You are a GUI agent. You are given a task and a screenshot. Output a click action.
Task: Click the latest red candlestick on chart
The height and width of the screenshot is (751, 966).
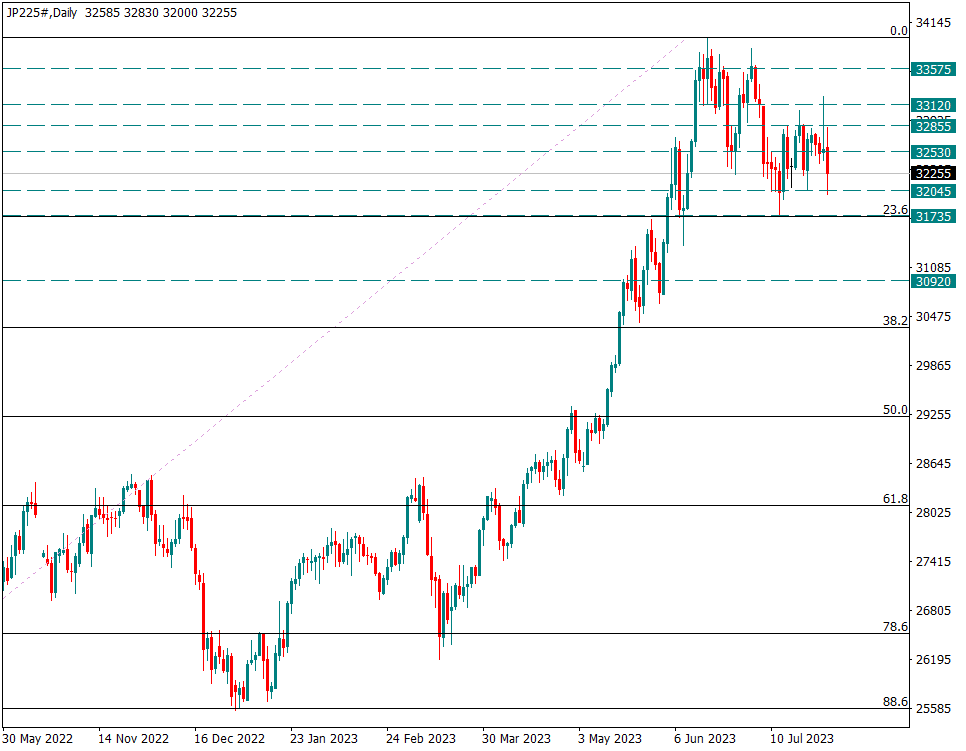[827, 161]
